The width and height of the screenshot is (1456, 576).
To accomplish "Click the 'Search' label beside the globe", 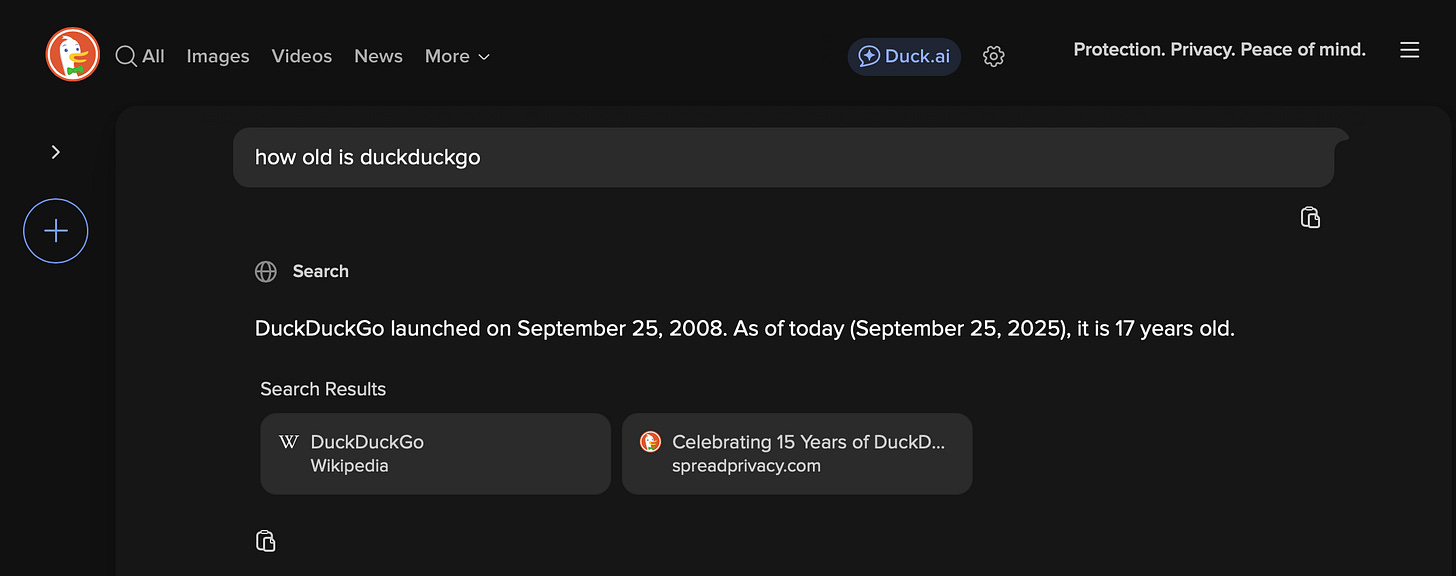I will point(320,271).
